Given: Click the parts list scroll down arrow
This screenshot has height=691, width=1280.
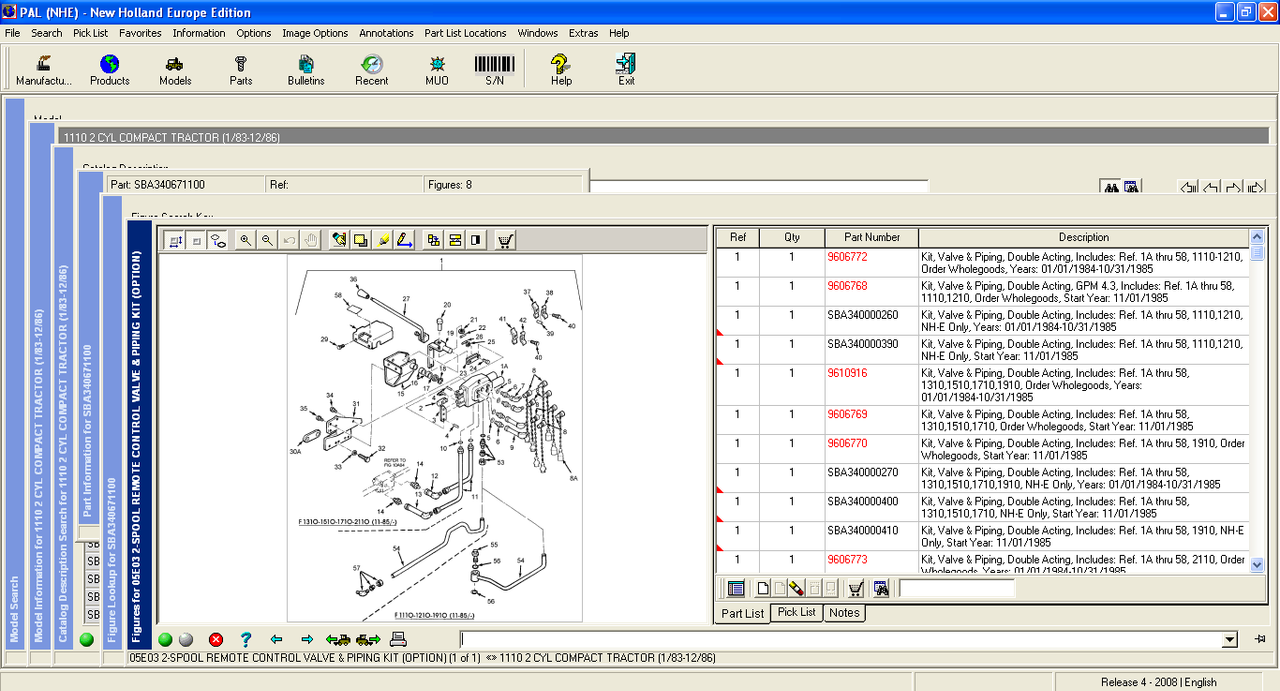Looking at the screenshot, I should [1257, 565].
